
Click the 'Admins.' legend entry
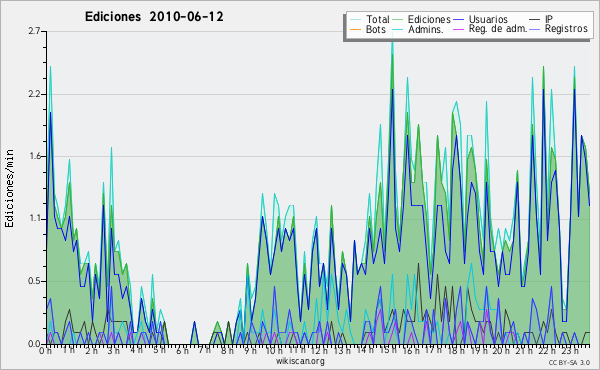pyautogui.click(x=426, y=29)
